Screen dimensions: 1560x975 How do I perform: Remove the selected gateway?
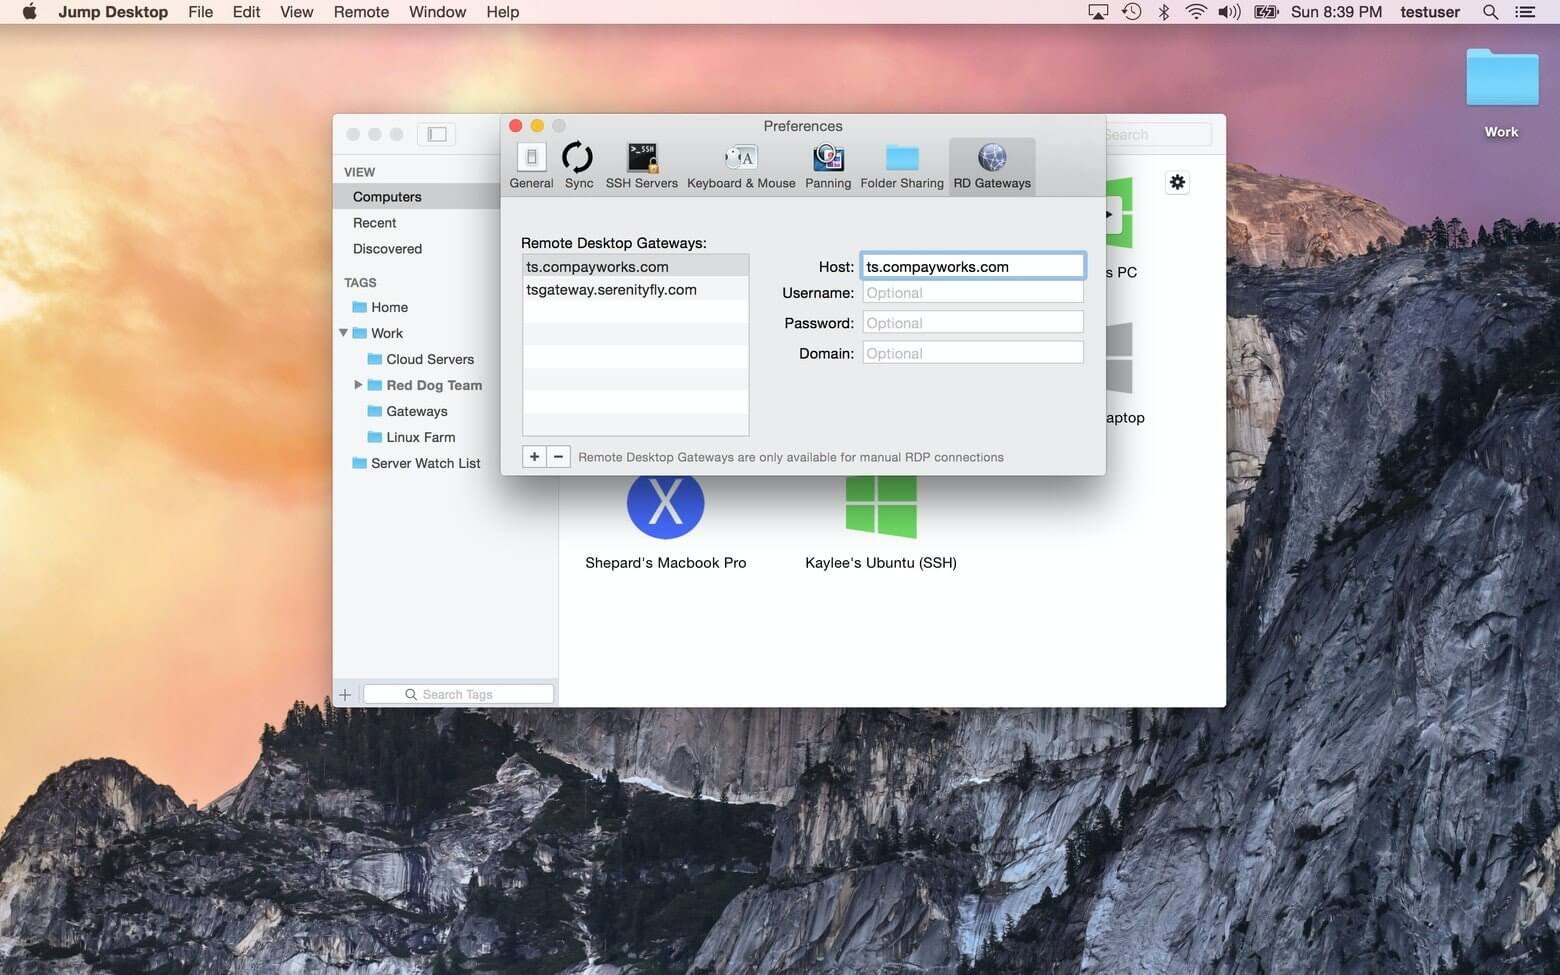click(x=558, y=456)
